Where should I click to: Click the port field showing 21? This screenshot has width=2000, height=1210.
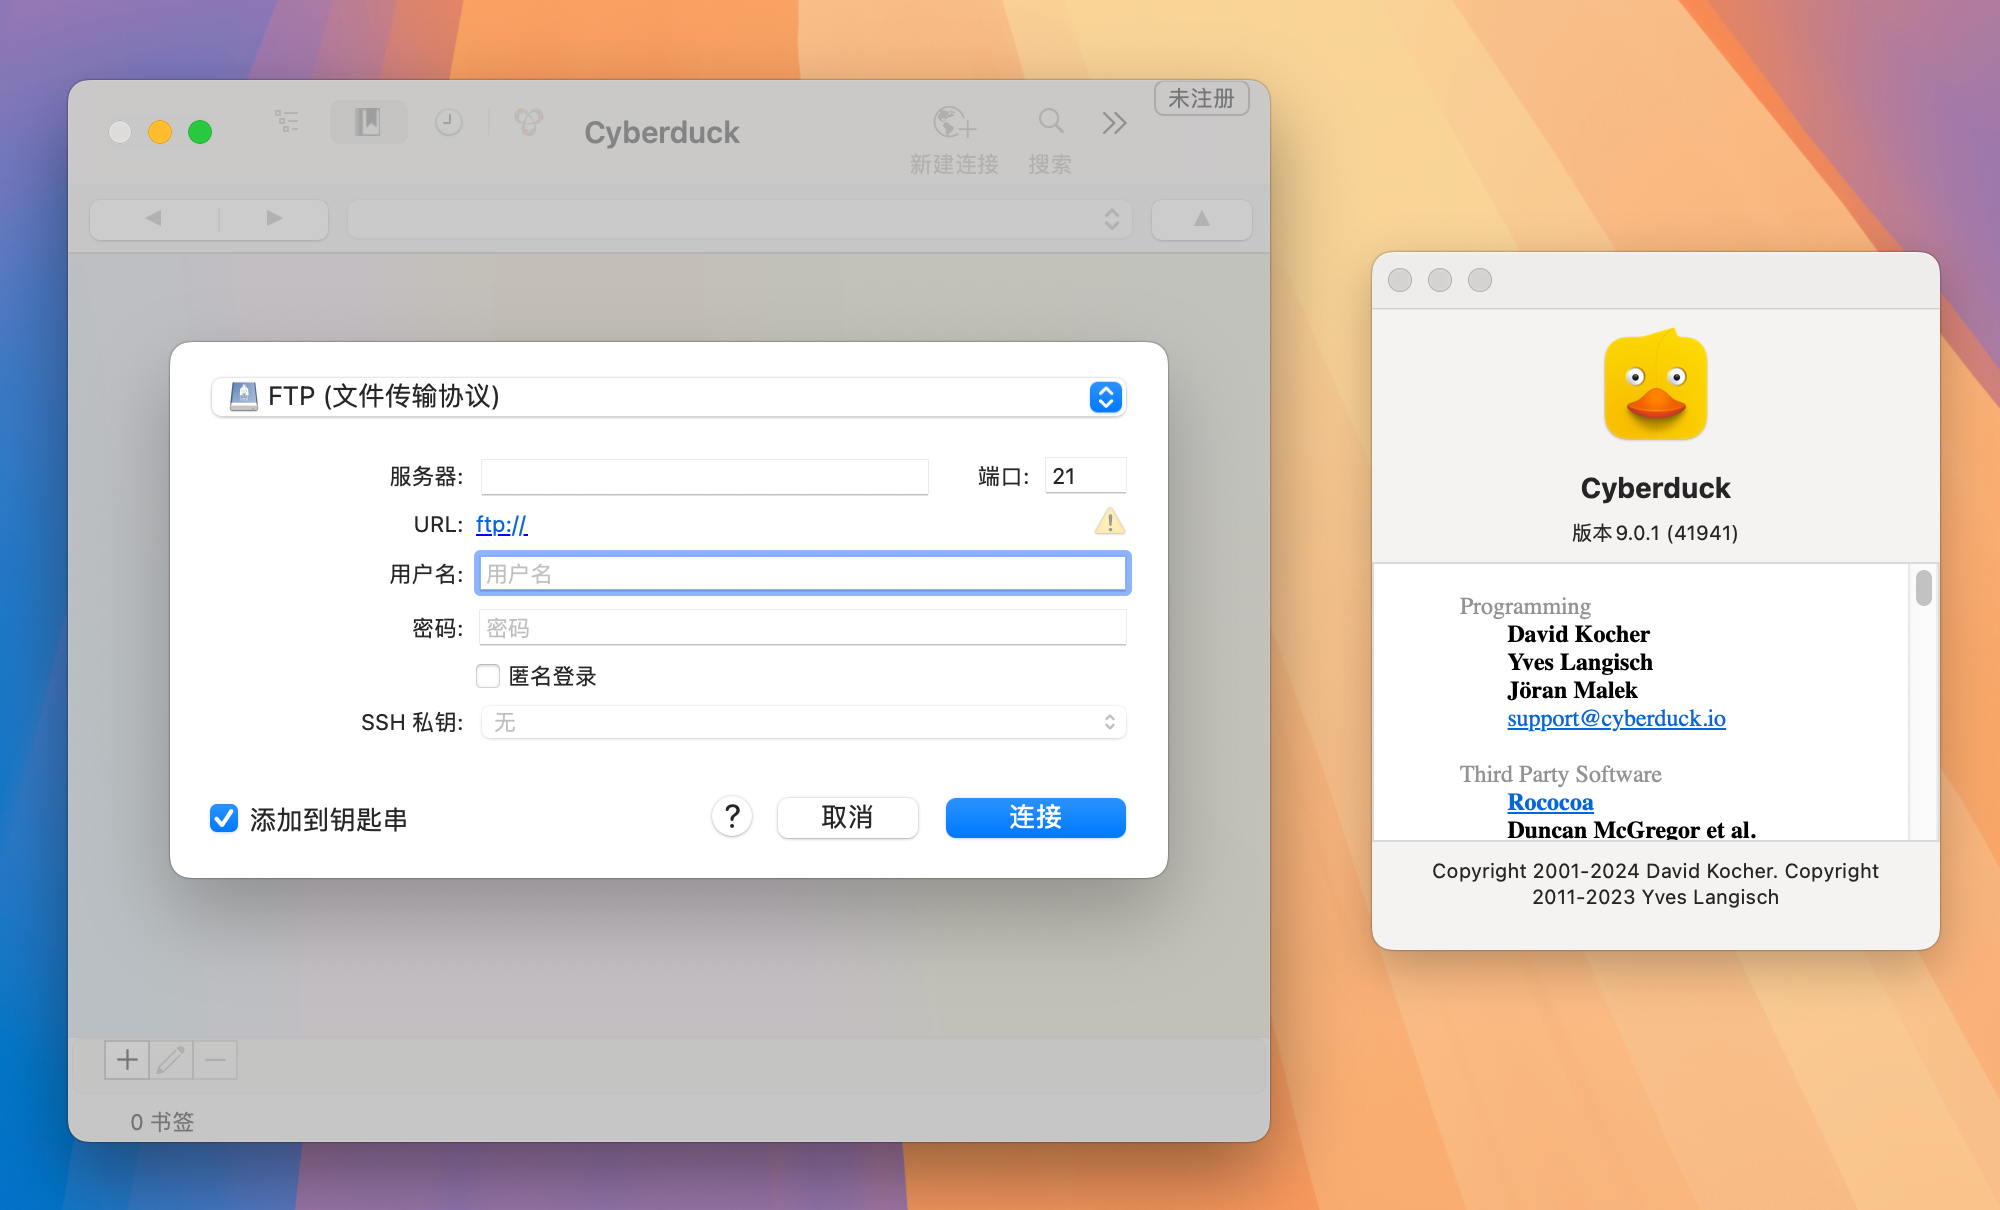[1085, 476]
